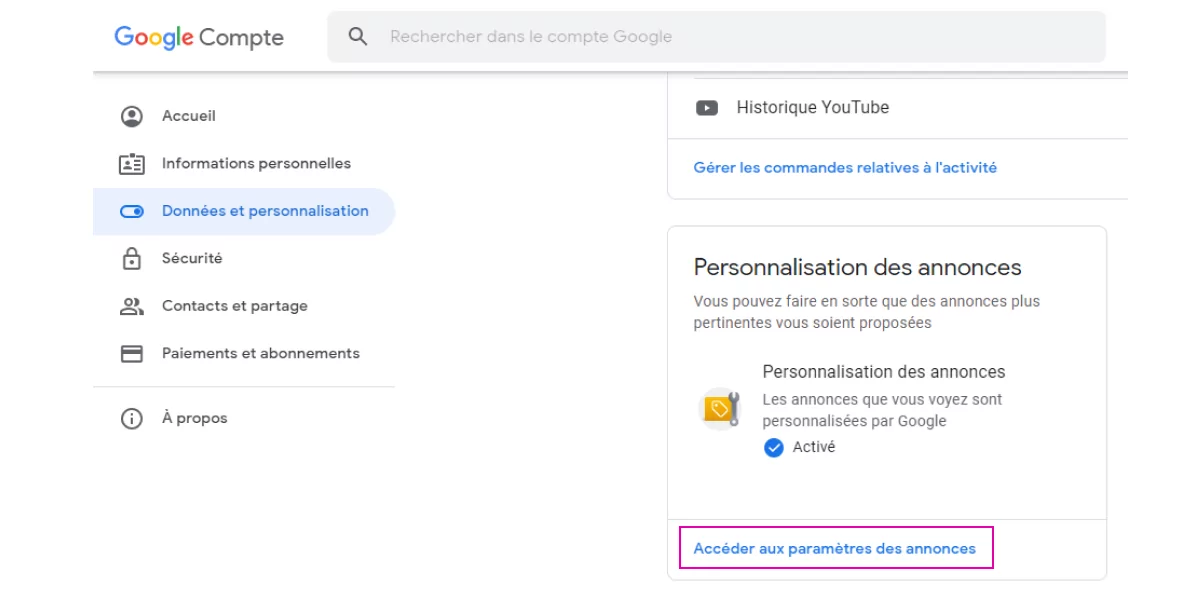
Task: Click the search magnifier icon
Action: coord(358,37)
